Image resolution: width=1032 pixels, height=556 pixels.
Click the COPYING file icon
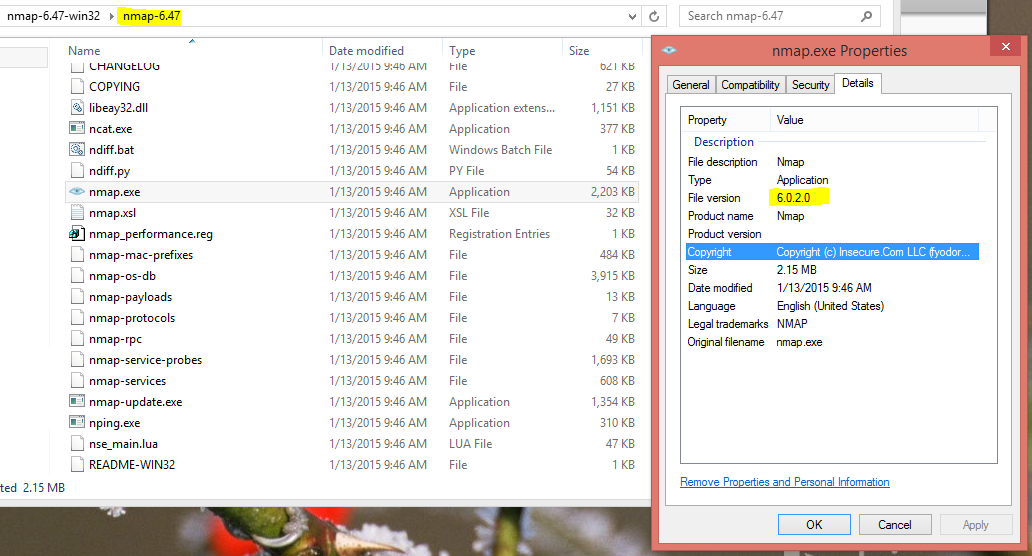tap(77, 87)
